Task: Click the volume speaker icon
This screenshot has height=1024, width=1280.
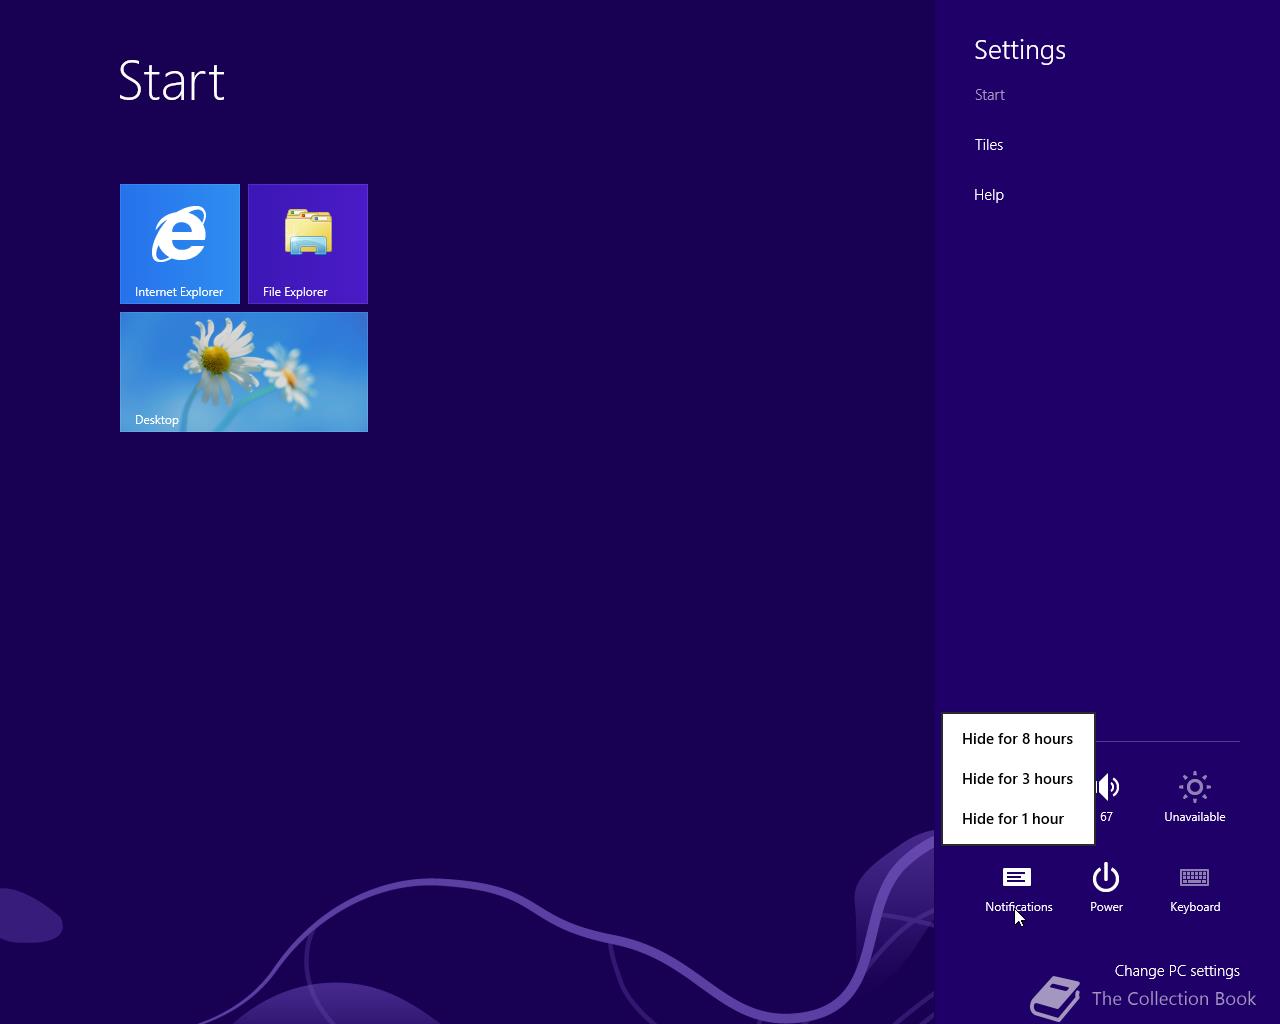Action: click(1108, 787)
